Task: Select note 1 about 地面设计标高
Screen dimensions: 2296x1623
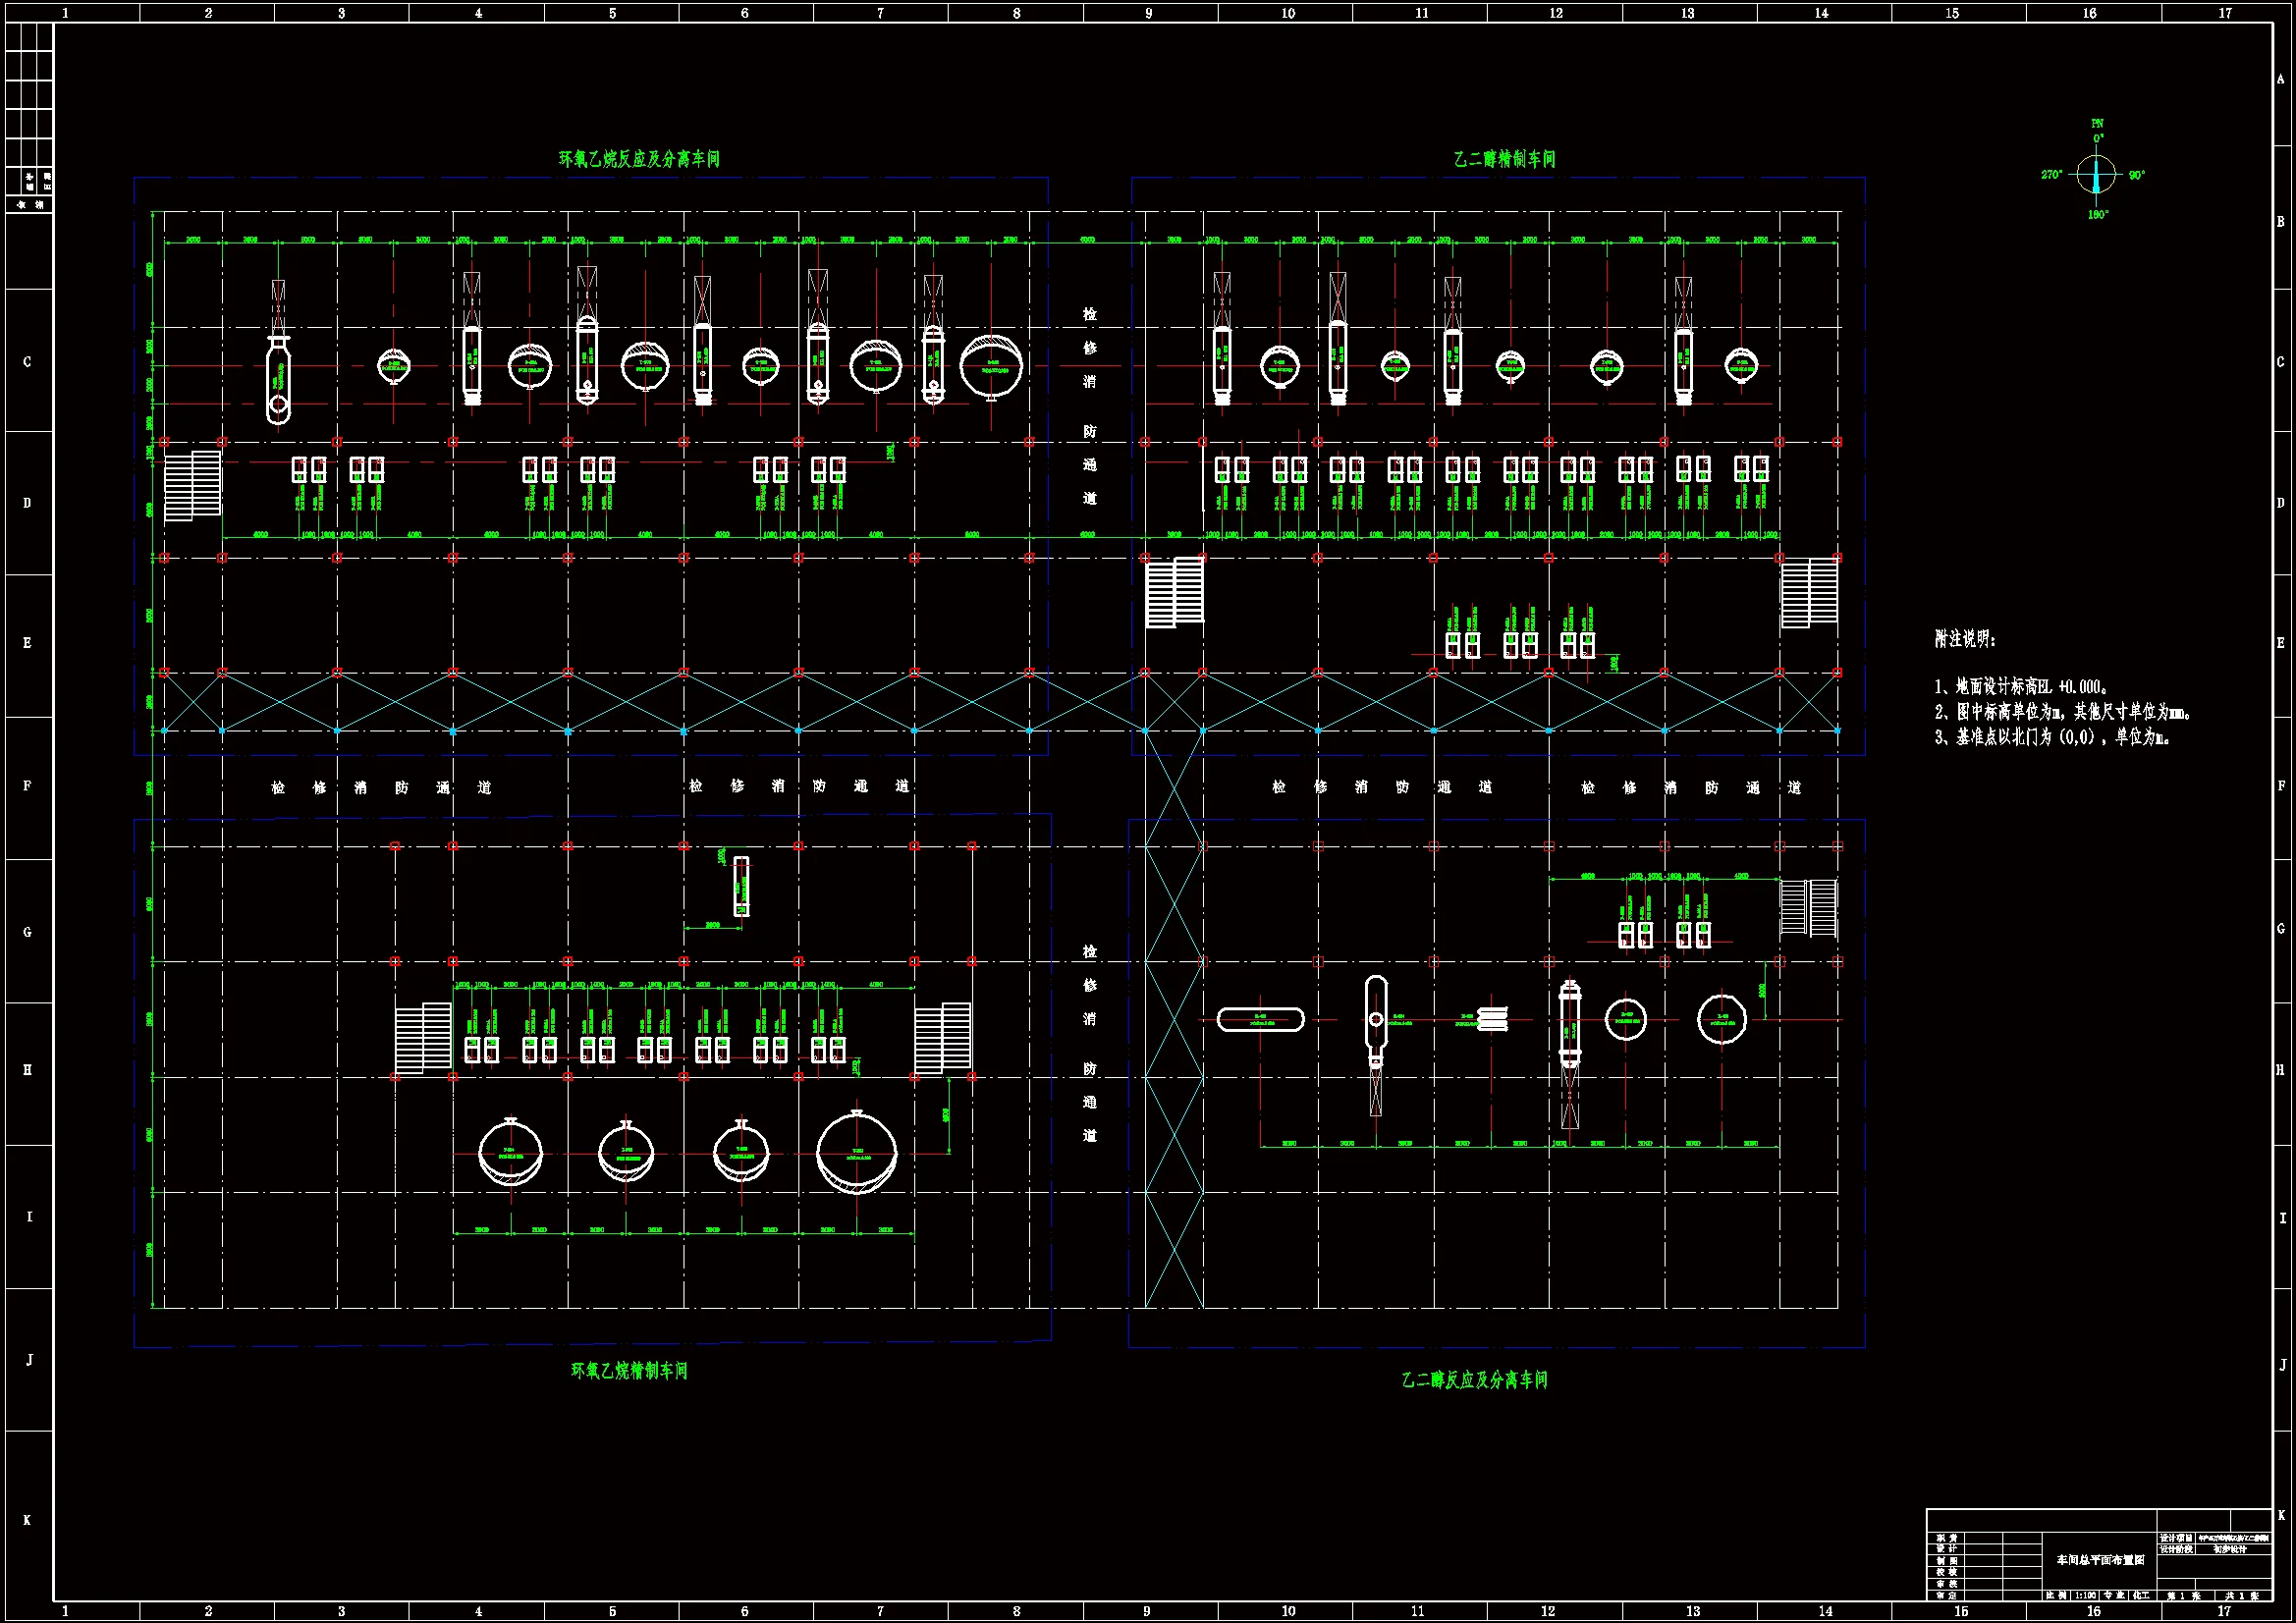Action: [x=2021, y=687]
